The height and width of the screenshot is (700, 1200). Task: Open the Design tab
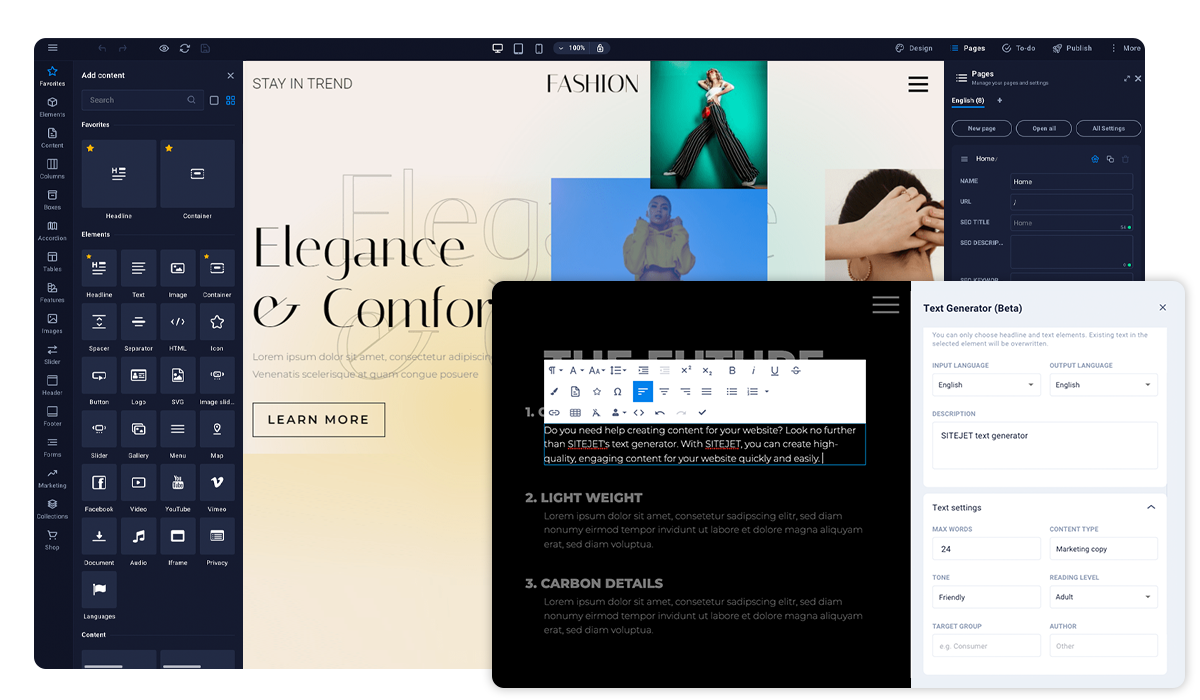(914, 48)
